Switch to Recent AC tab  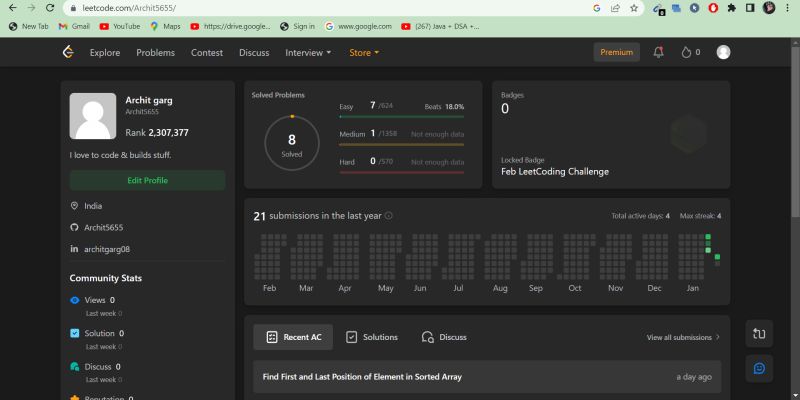[x=293, y=337]
